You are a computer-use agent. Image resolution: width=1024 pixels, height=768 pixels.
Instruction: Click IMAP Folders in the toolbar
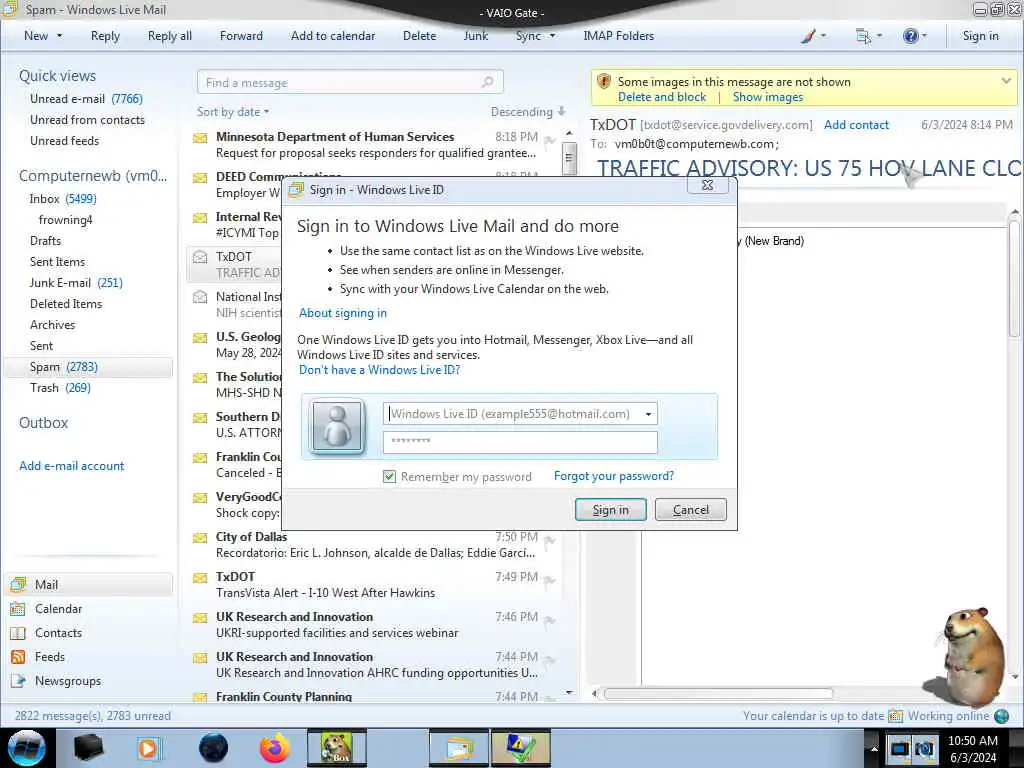(618, 36)
